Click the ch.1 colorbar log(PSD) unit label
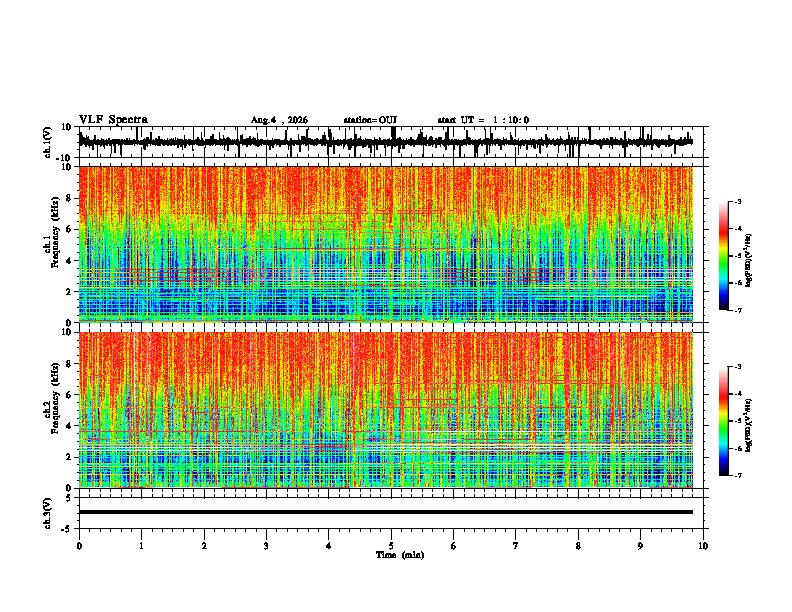The height and width of the screenshot is (612, 792). tap(749, 260)
